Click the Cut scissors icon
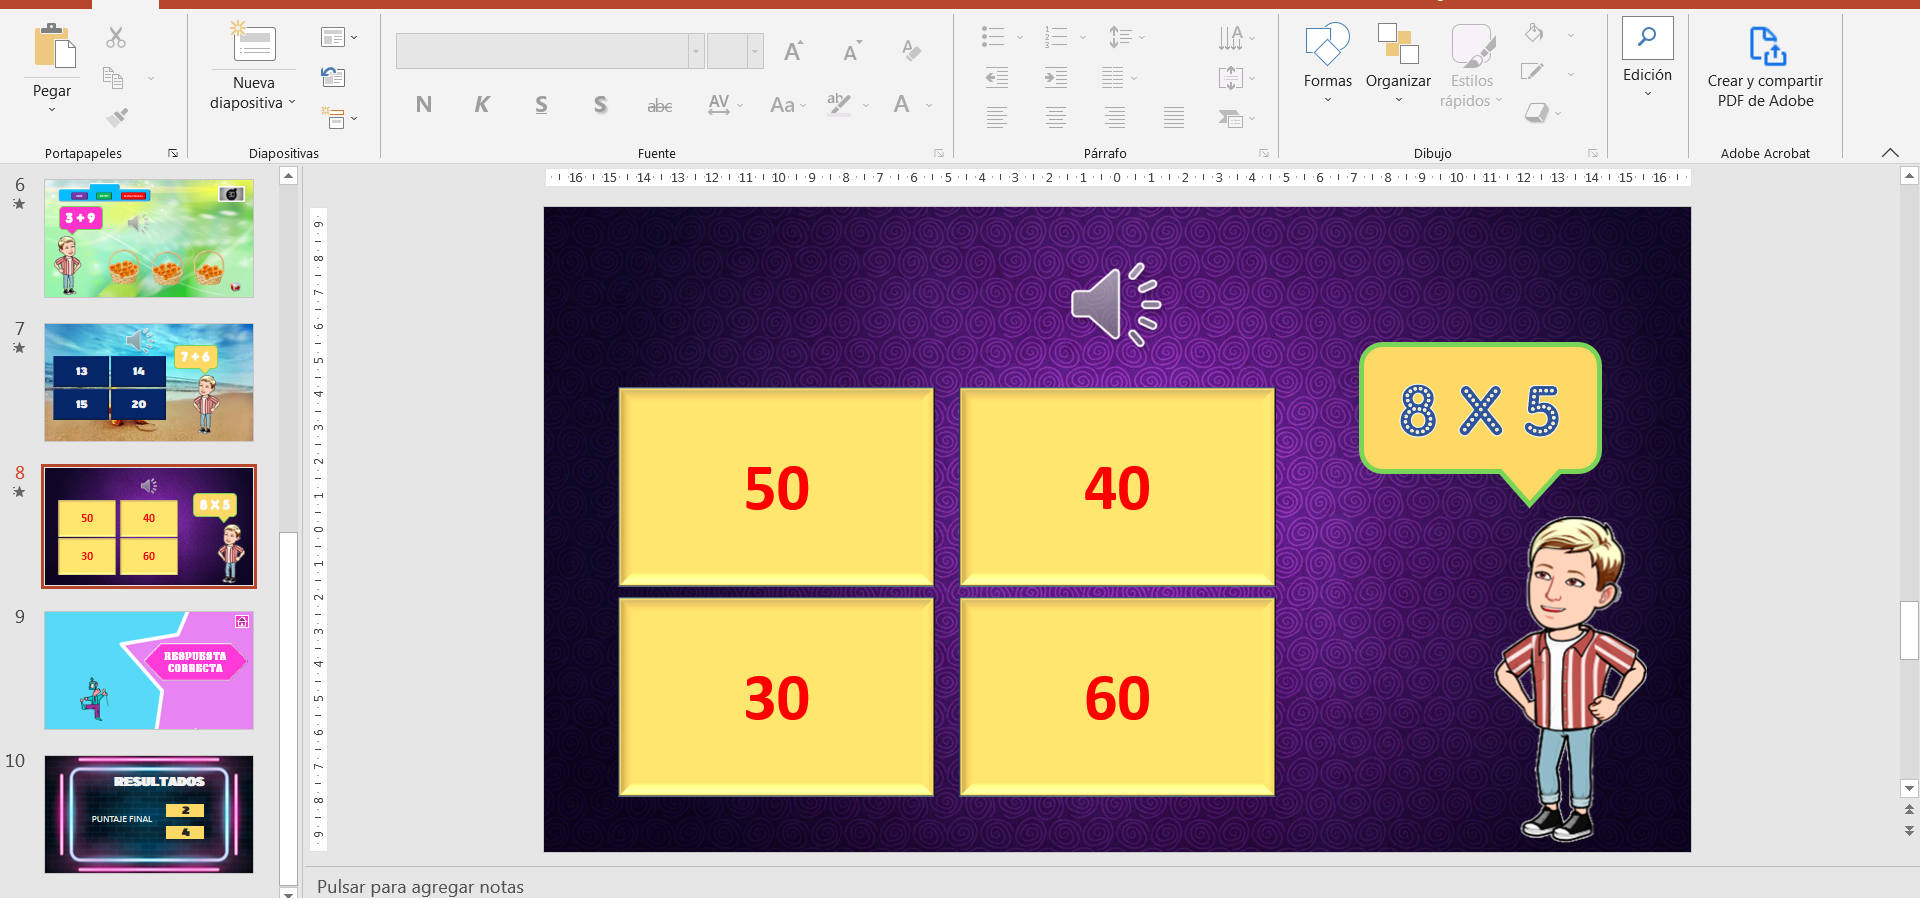 tap(116, 38)
